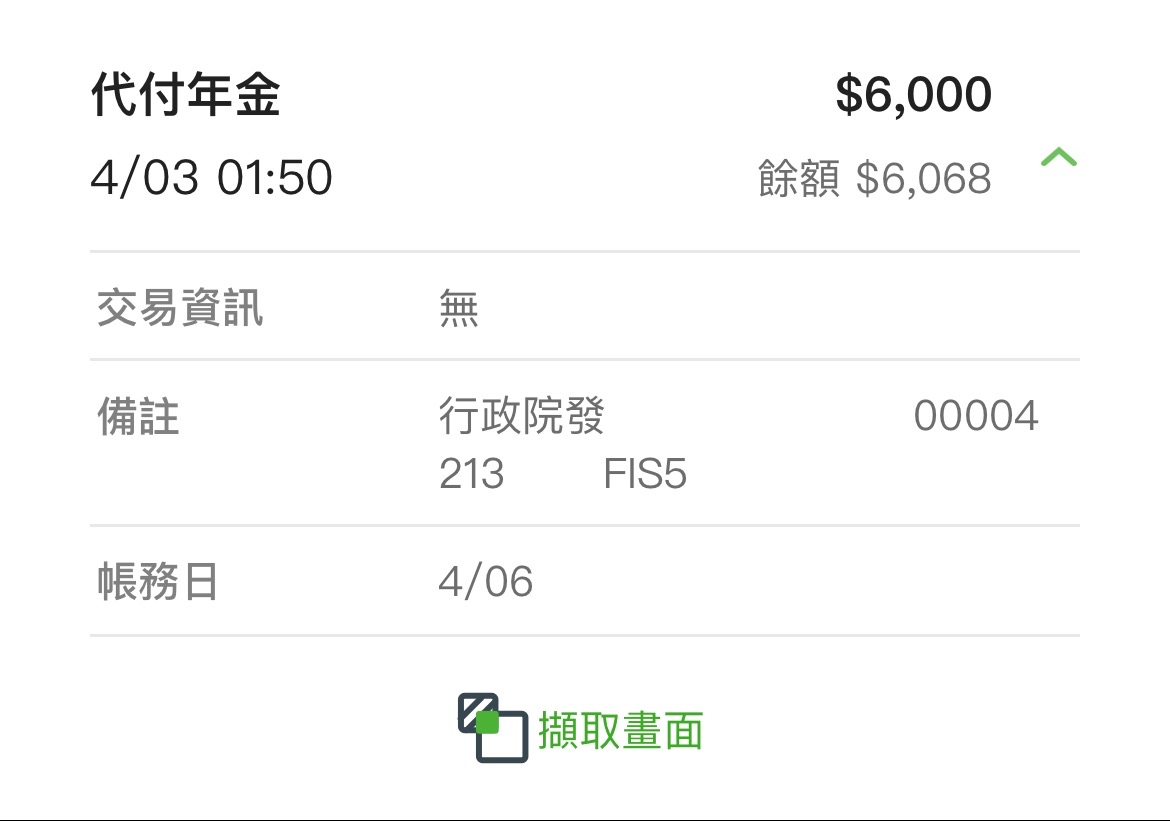
Task: Click the 備註 row label
Action: tap(138, 416)
